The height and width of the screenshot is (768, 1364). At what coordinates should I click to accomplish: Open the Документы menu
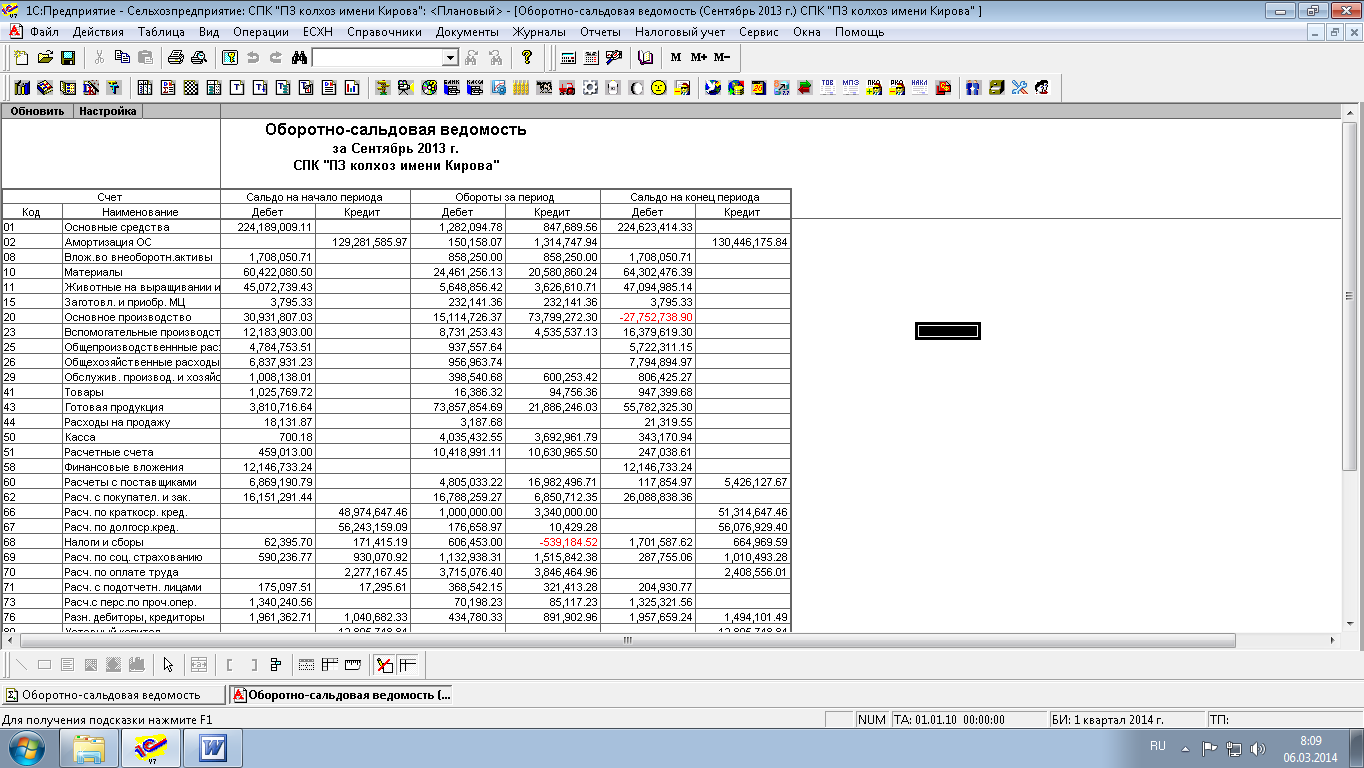click(x=467, y=32)
